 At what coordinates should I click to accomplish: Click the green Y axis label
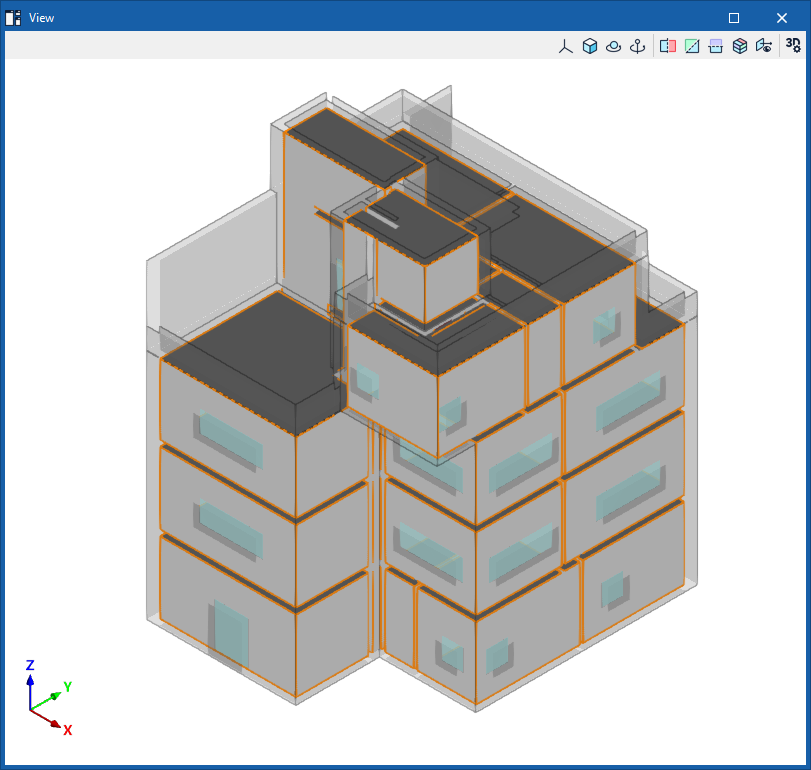pyautogui.click(x=68, y=686)
